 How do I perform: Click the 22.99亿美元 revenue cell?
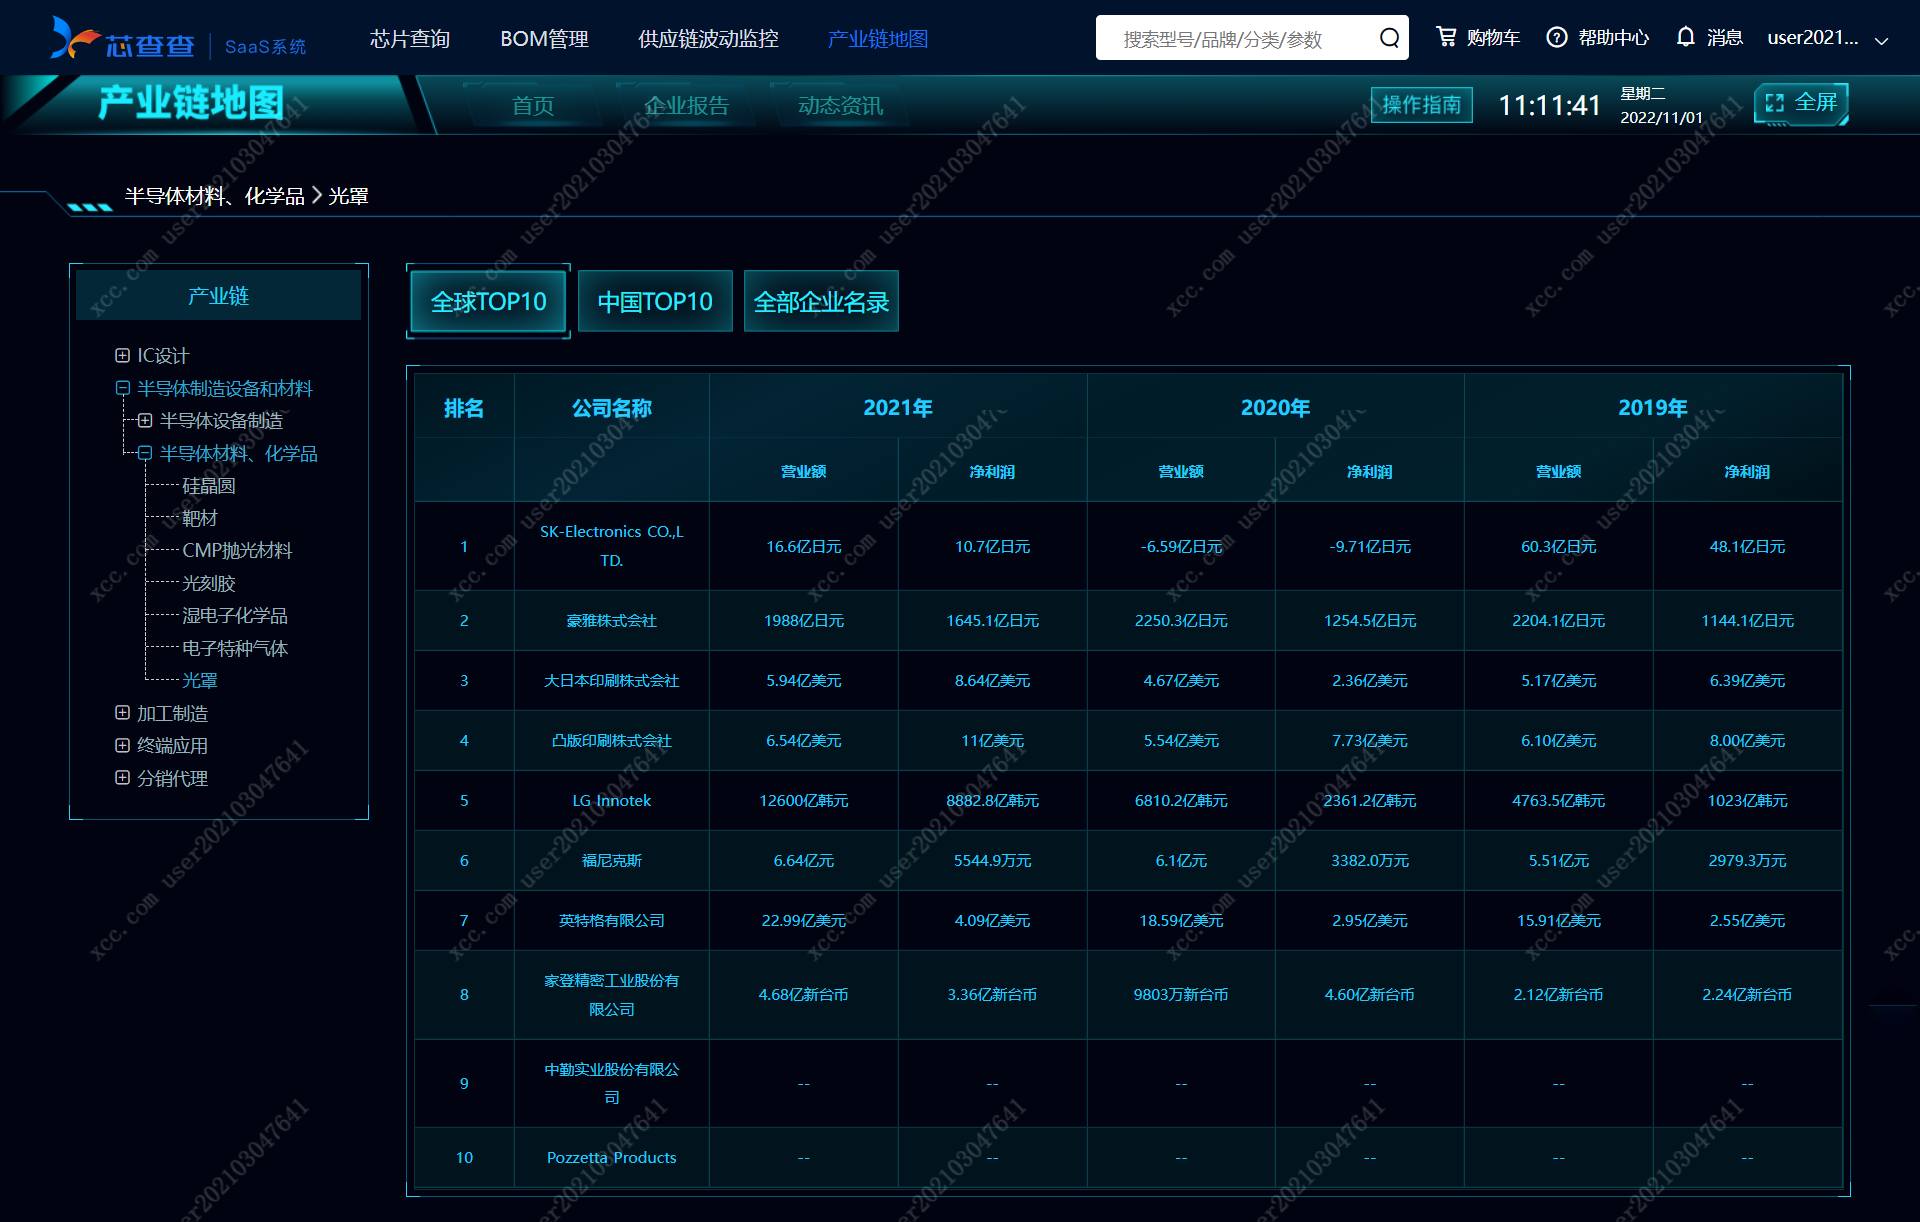click(803, 920)
